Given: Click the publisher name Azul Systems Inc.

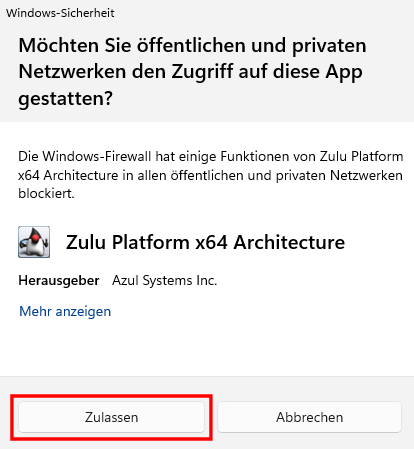Looking at the screenshot, I should tap(165, 280).
